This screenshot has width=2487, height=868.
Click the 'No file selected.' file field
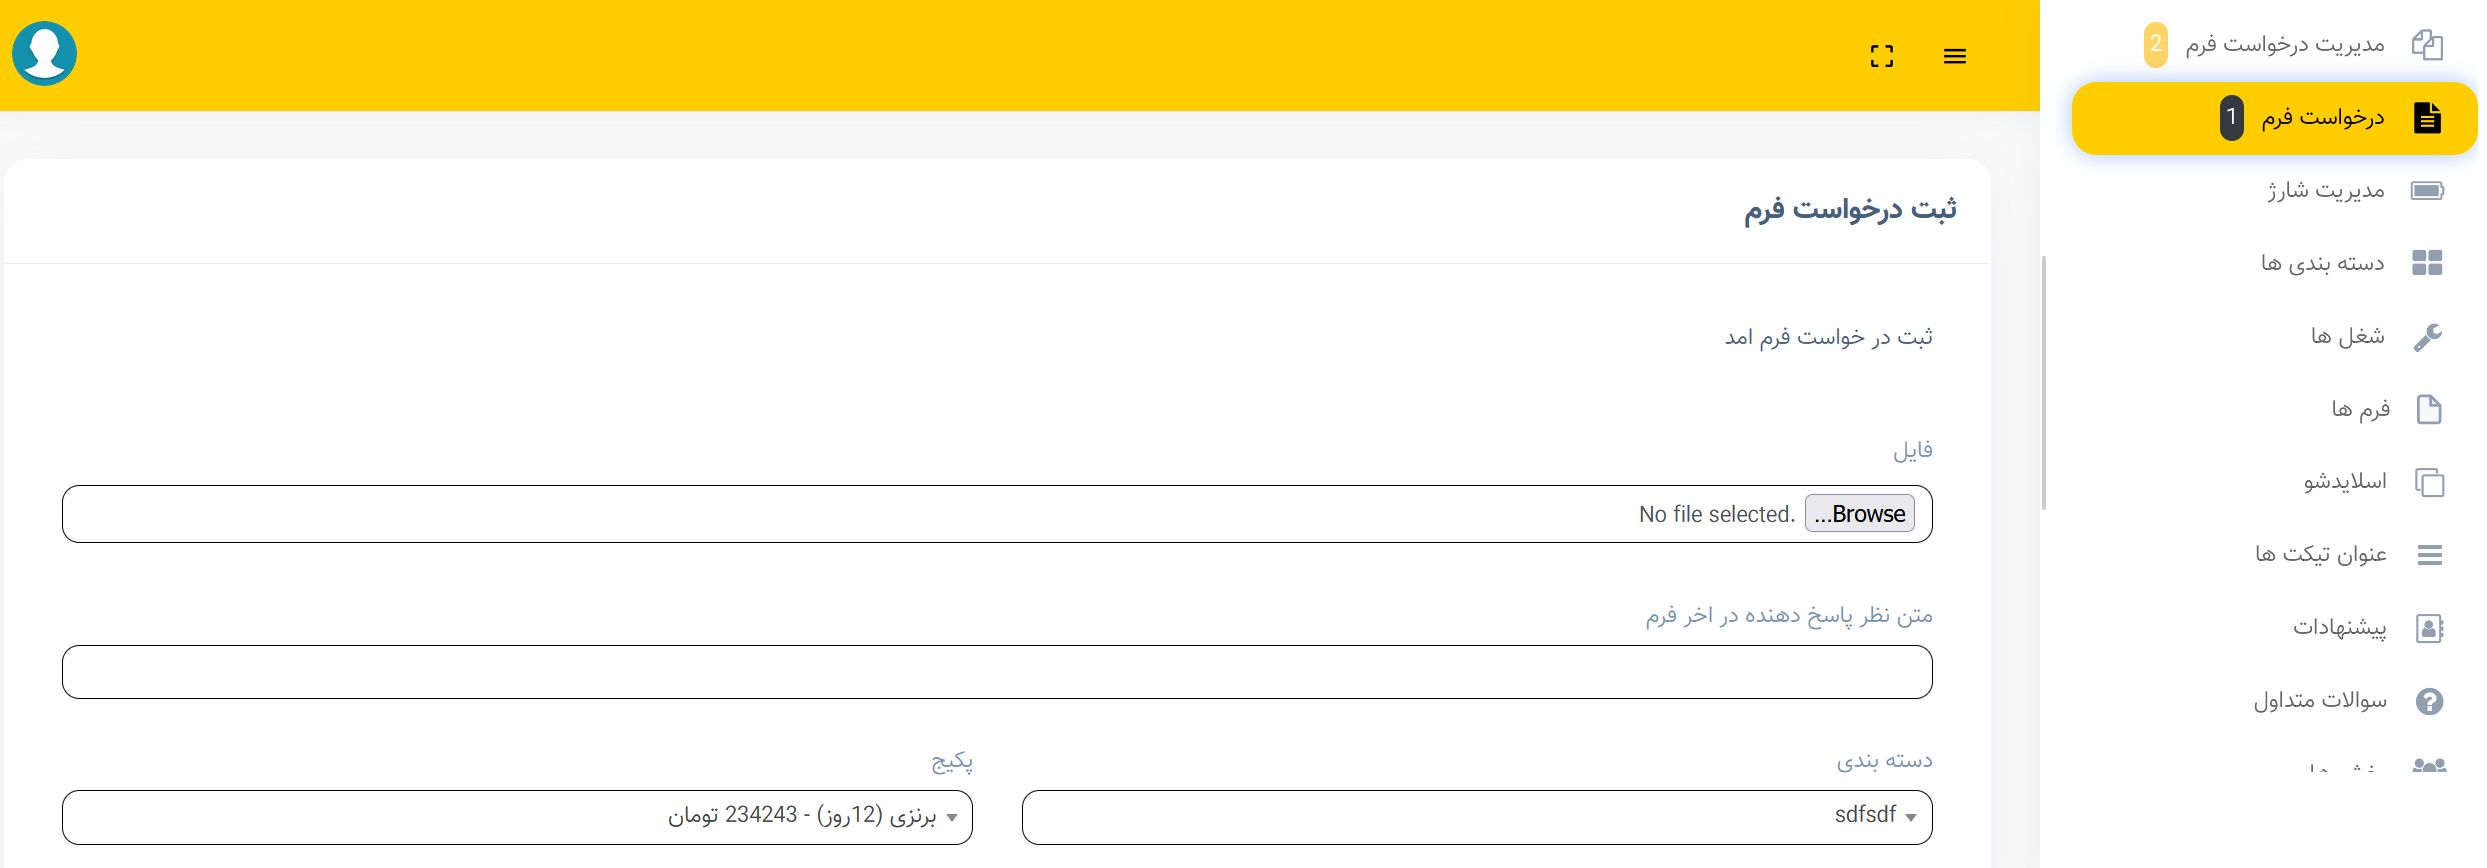pos(1716,514)
